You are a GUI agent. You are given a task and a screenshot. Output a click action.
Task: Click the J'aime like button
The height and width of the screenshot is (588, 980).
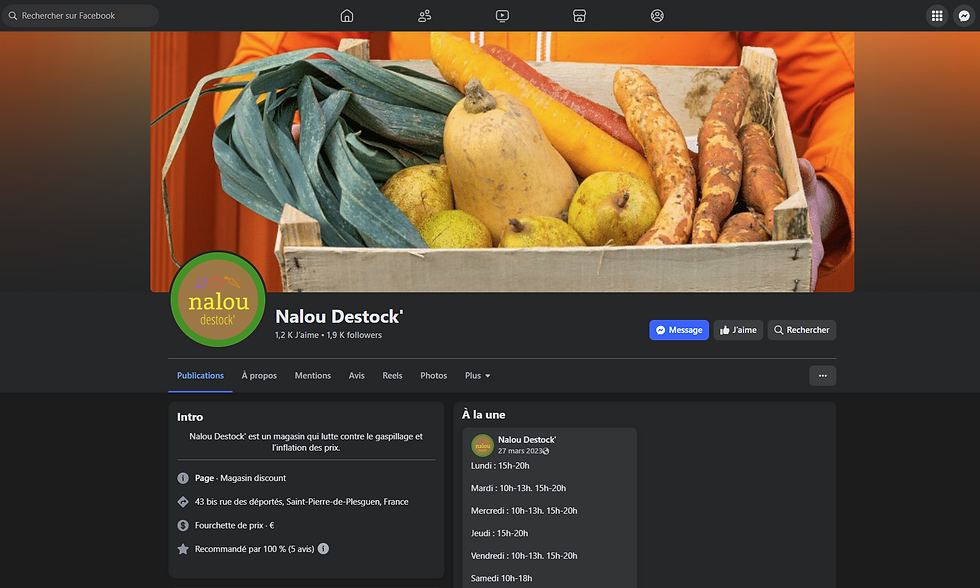coord(738,330)
